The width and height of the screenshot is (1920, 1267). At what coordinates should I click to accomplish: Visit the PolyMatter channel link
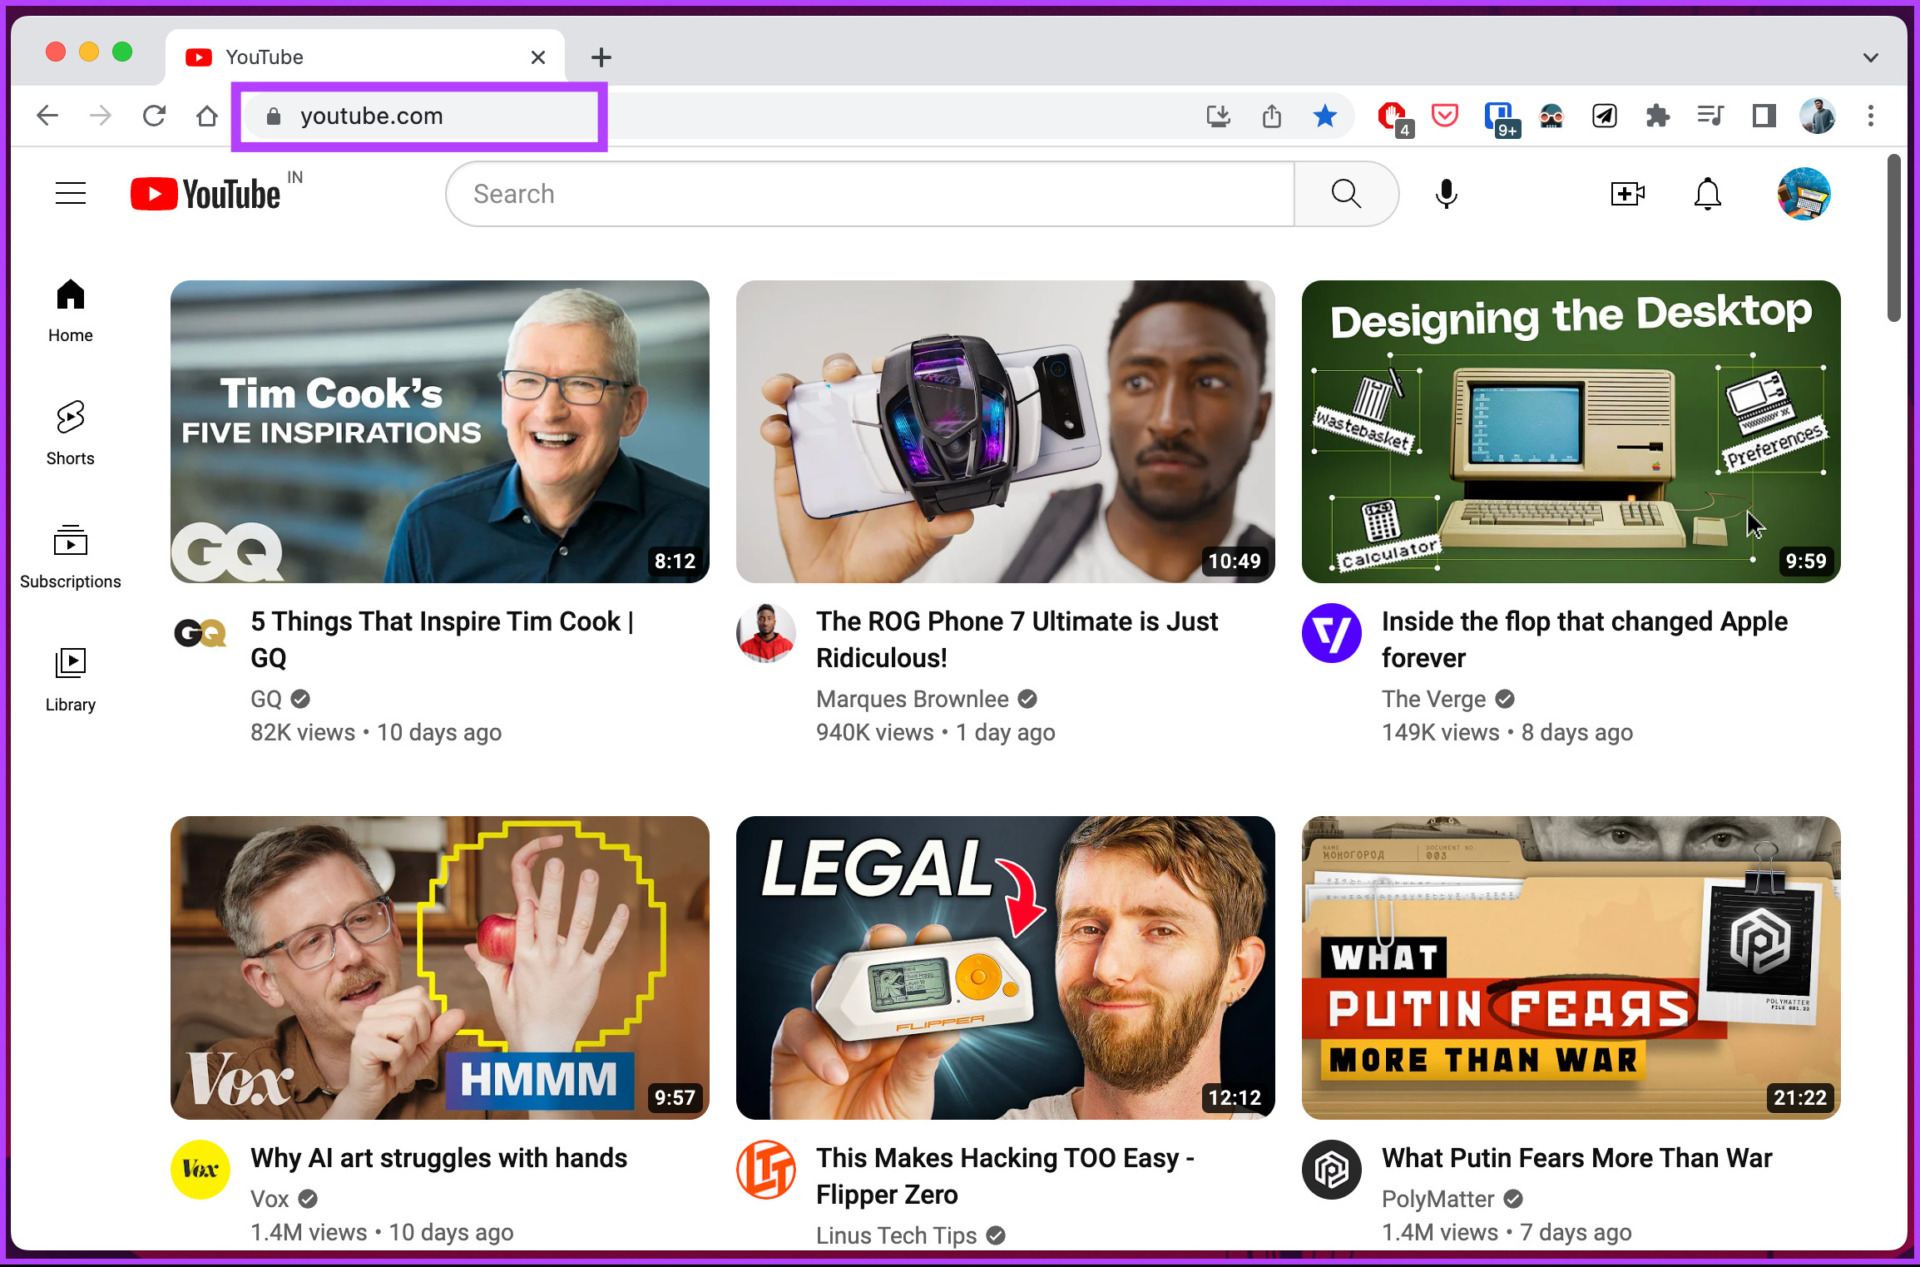point(1437,1199)
